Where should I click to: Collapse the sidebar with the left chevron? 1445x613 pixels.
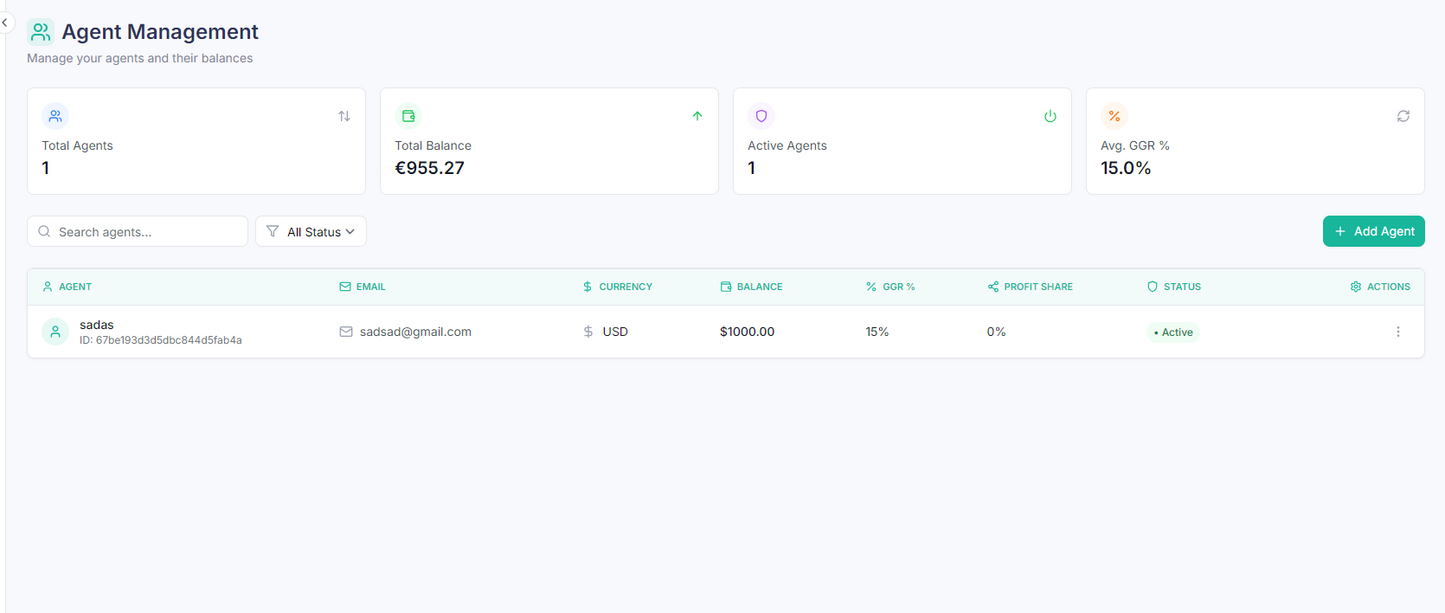pos(5,22)
